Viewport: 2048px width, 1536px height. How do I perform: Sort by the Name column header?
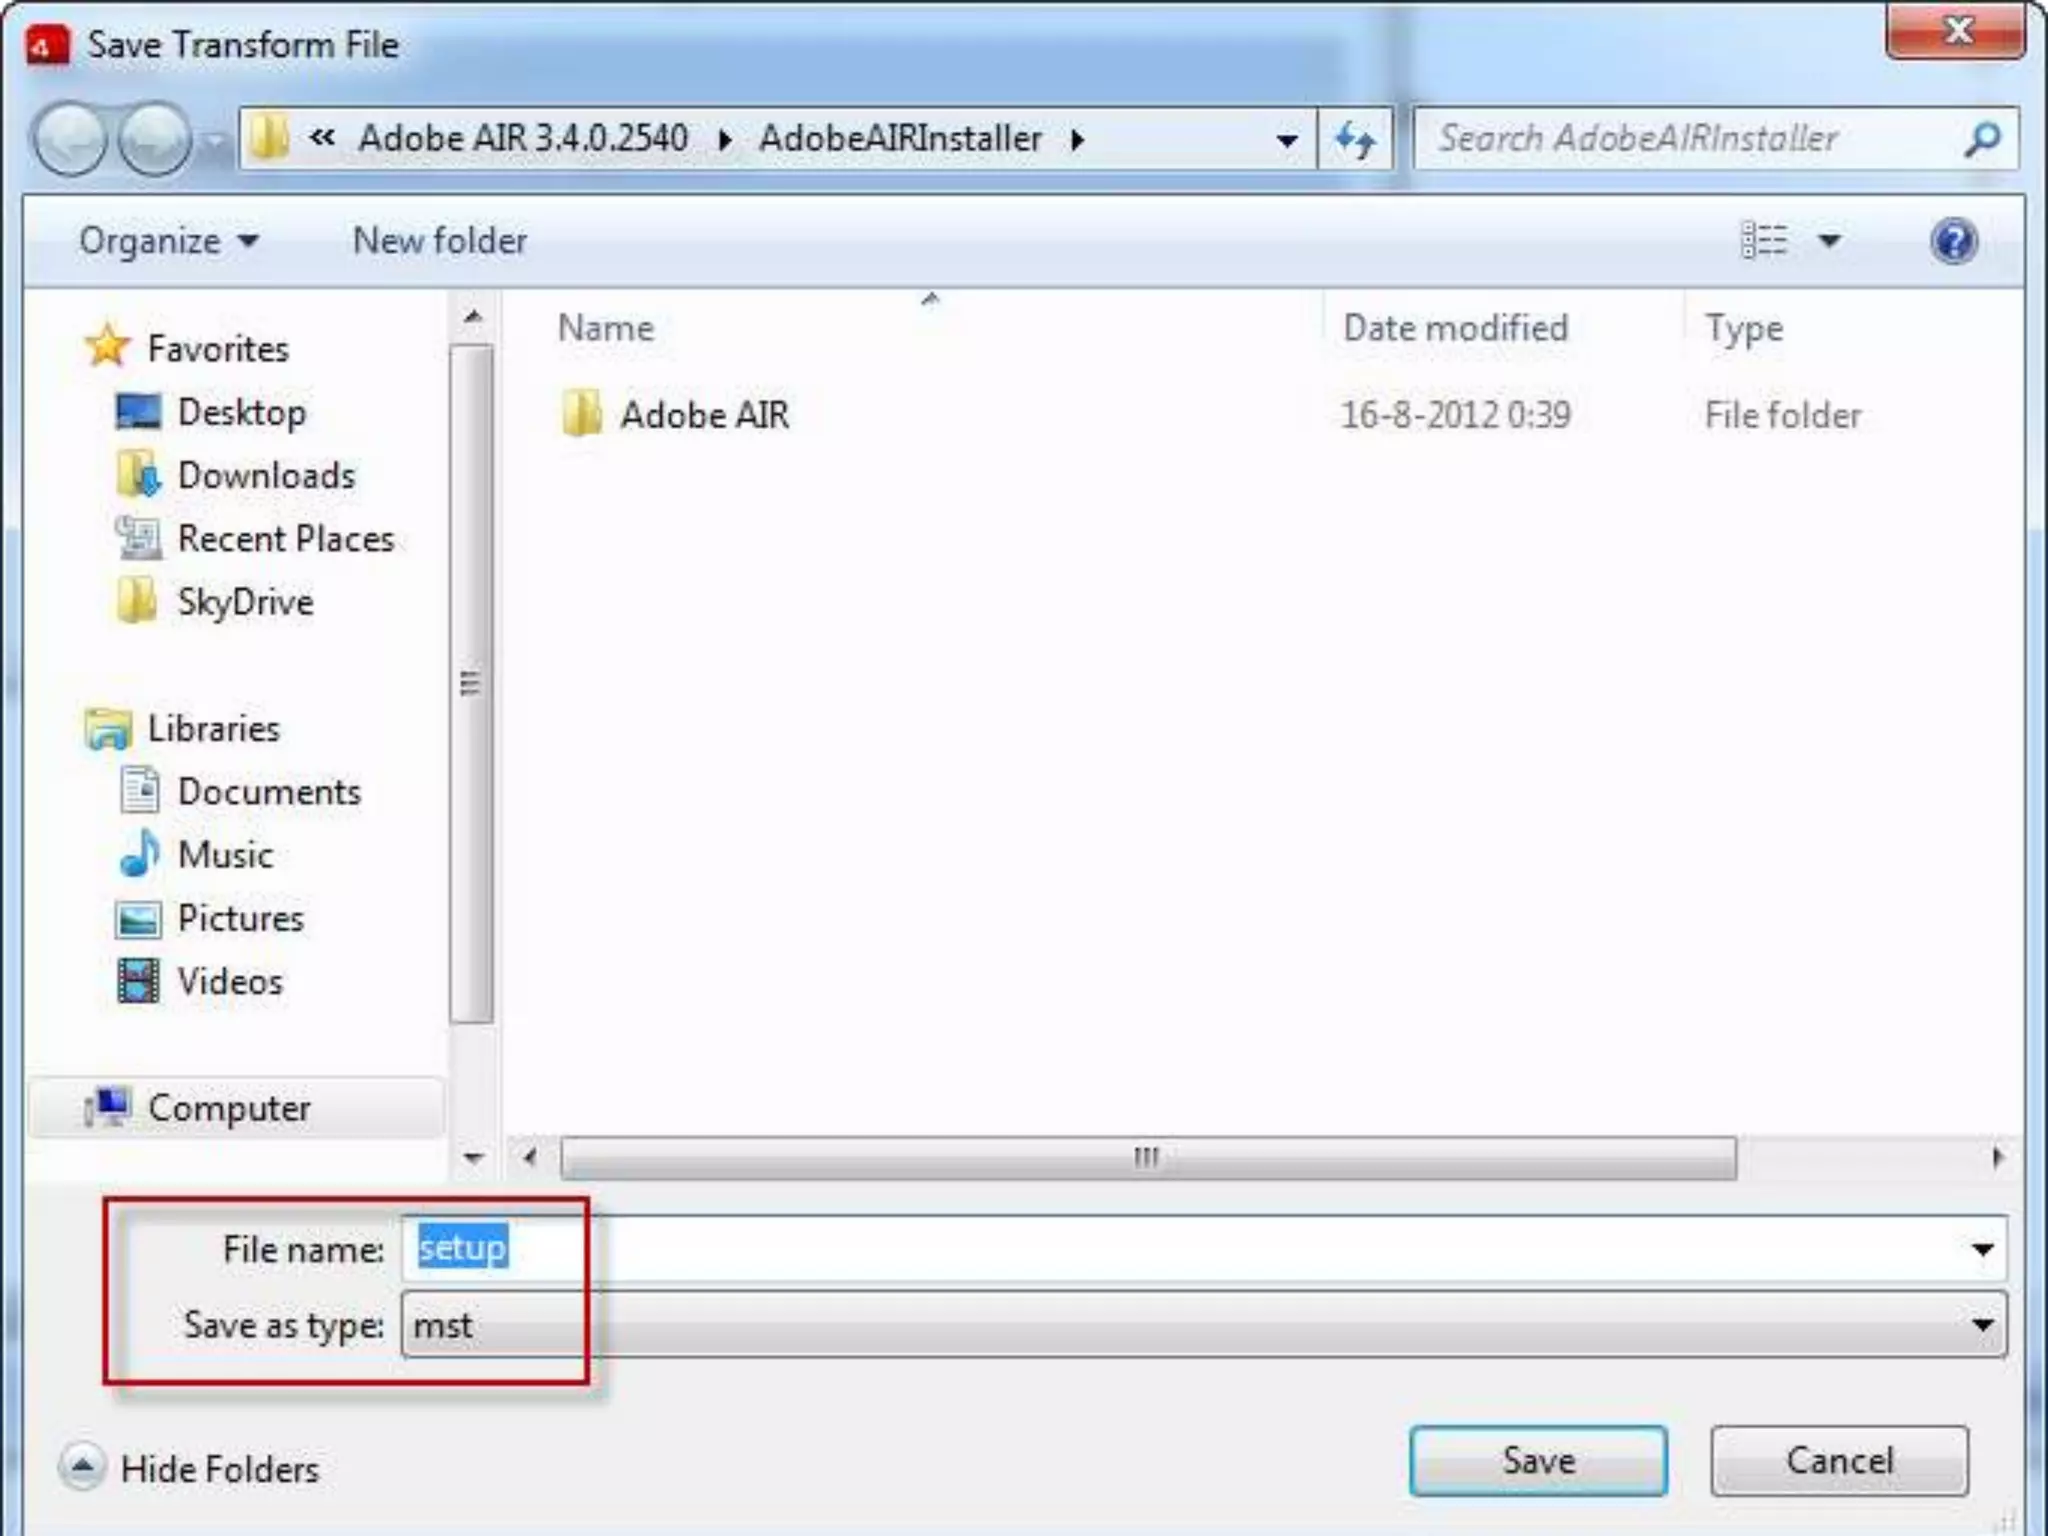(606, 328)
